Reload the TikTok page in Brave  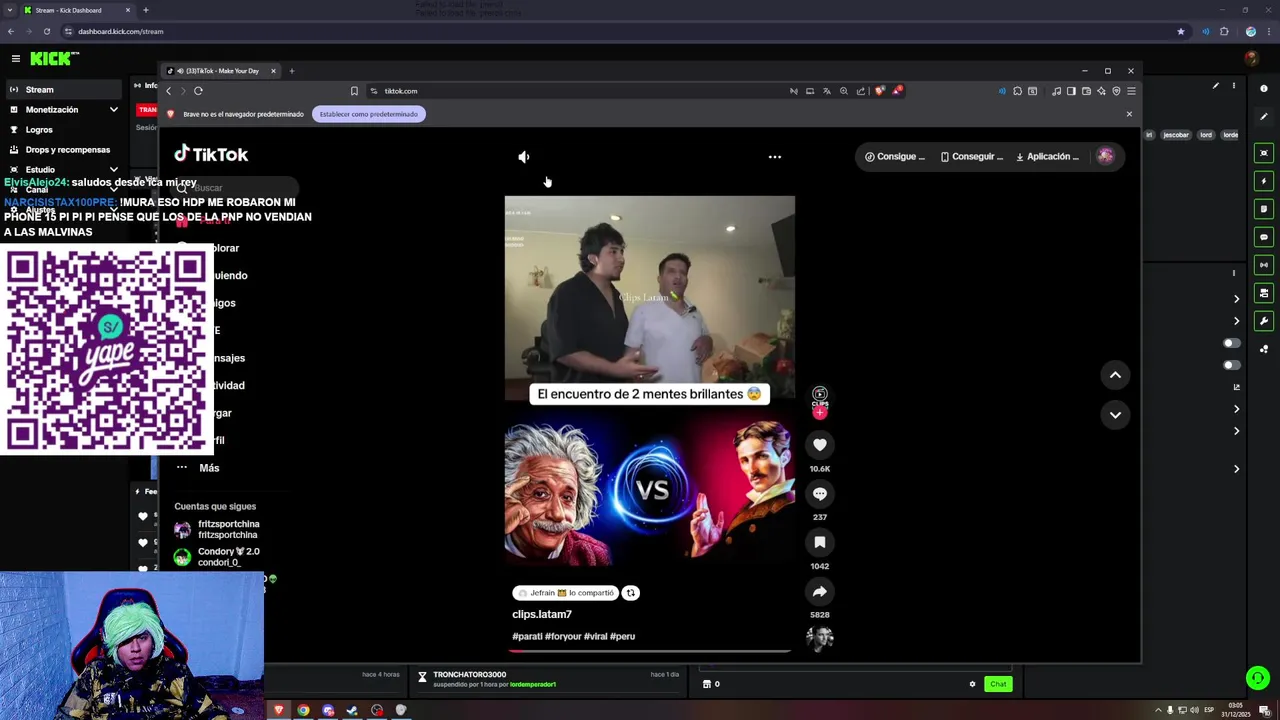[198, 91]
